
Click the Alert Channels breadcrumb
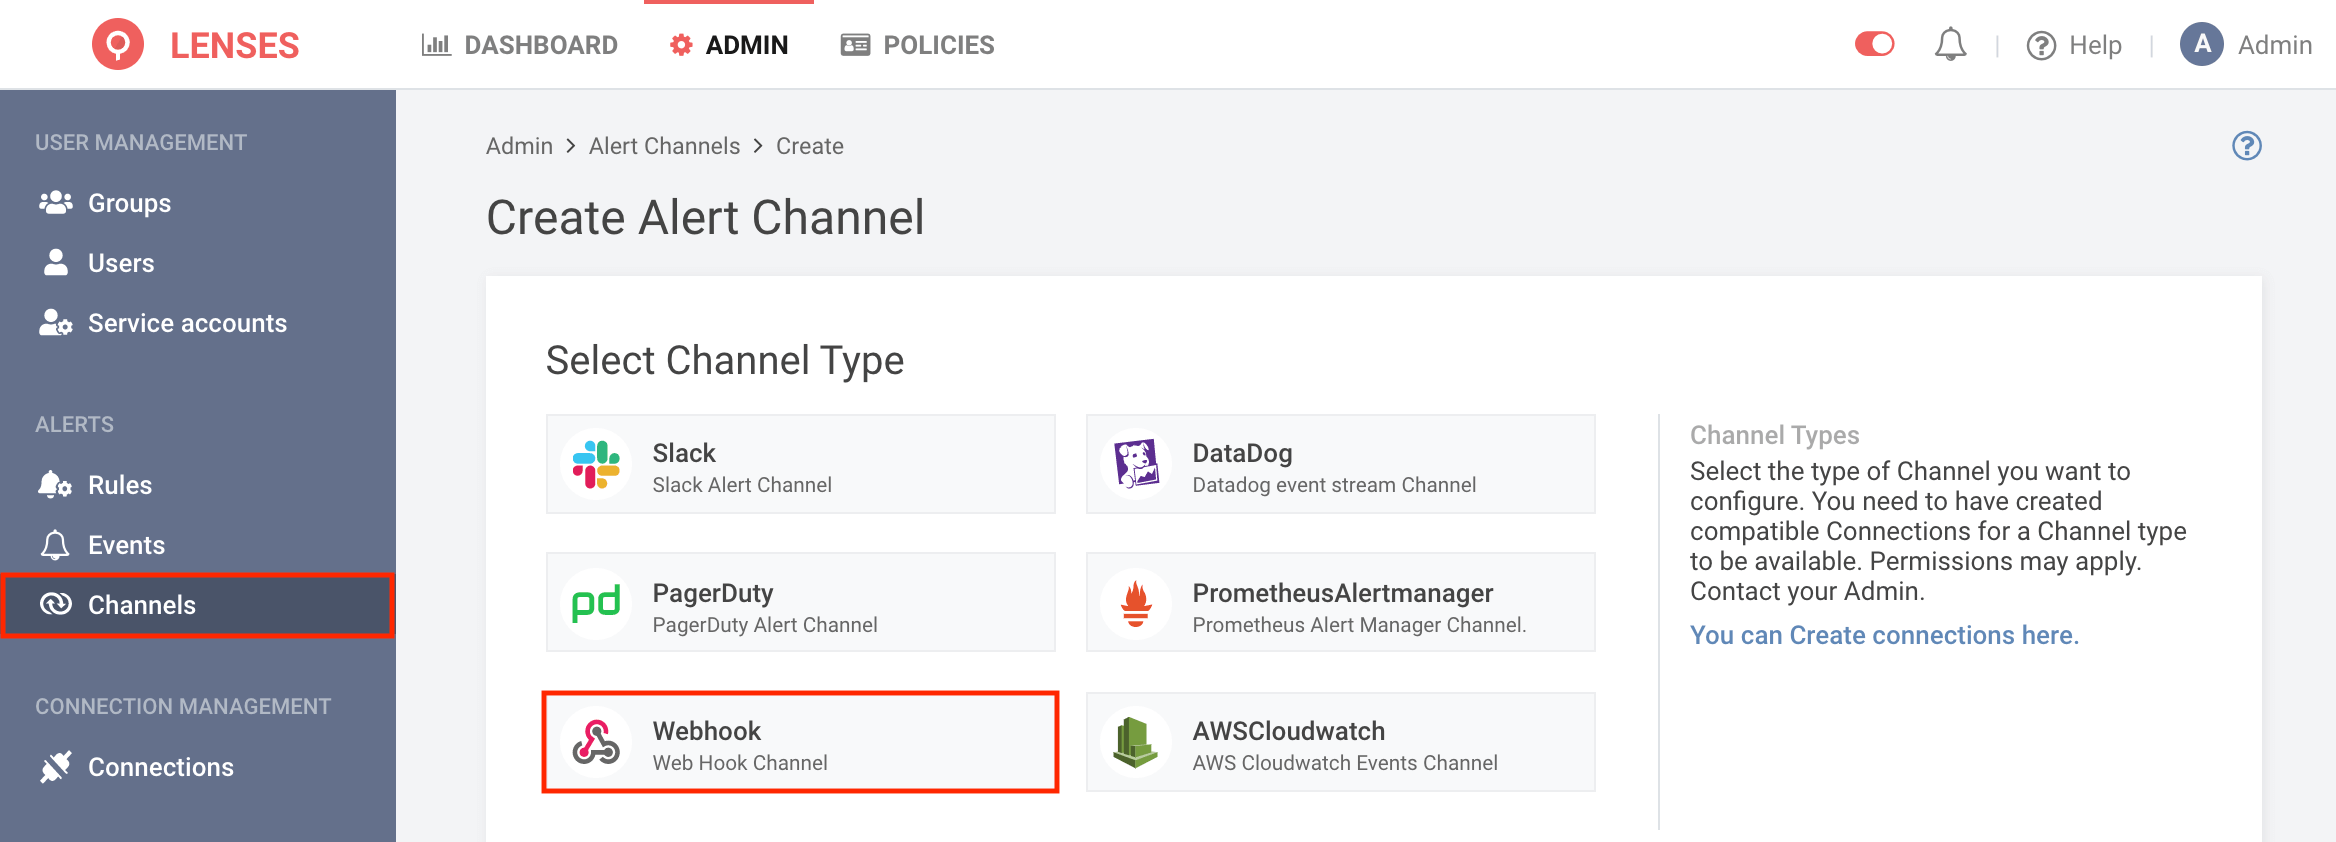point(664,146)
